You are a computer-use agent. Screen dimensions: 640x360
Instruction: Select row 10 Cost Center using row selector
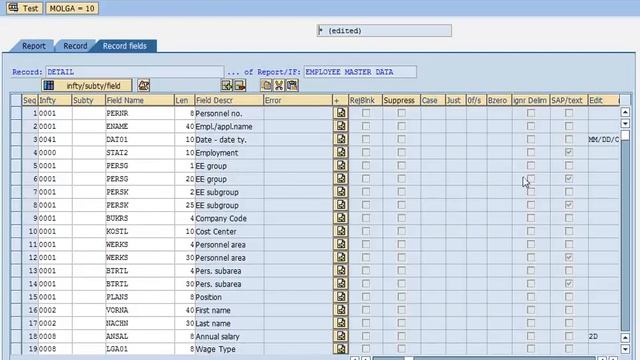coord(16,231)
